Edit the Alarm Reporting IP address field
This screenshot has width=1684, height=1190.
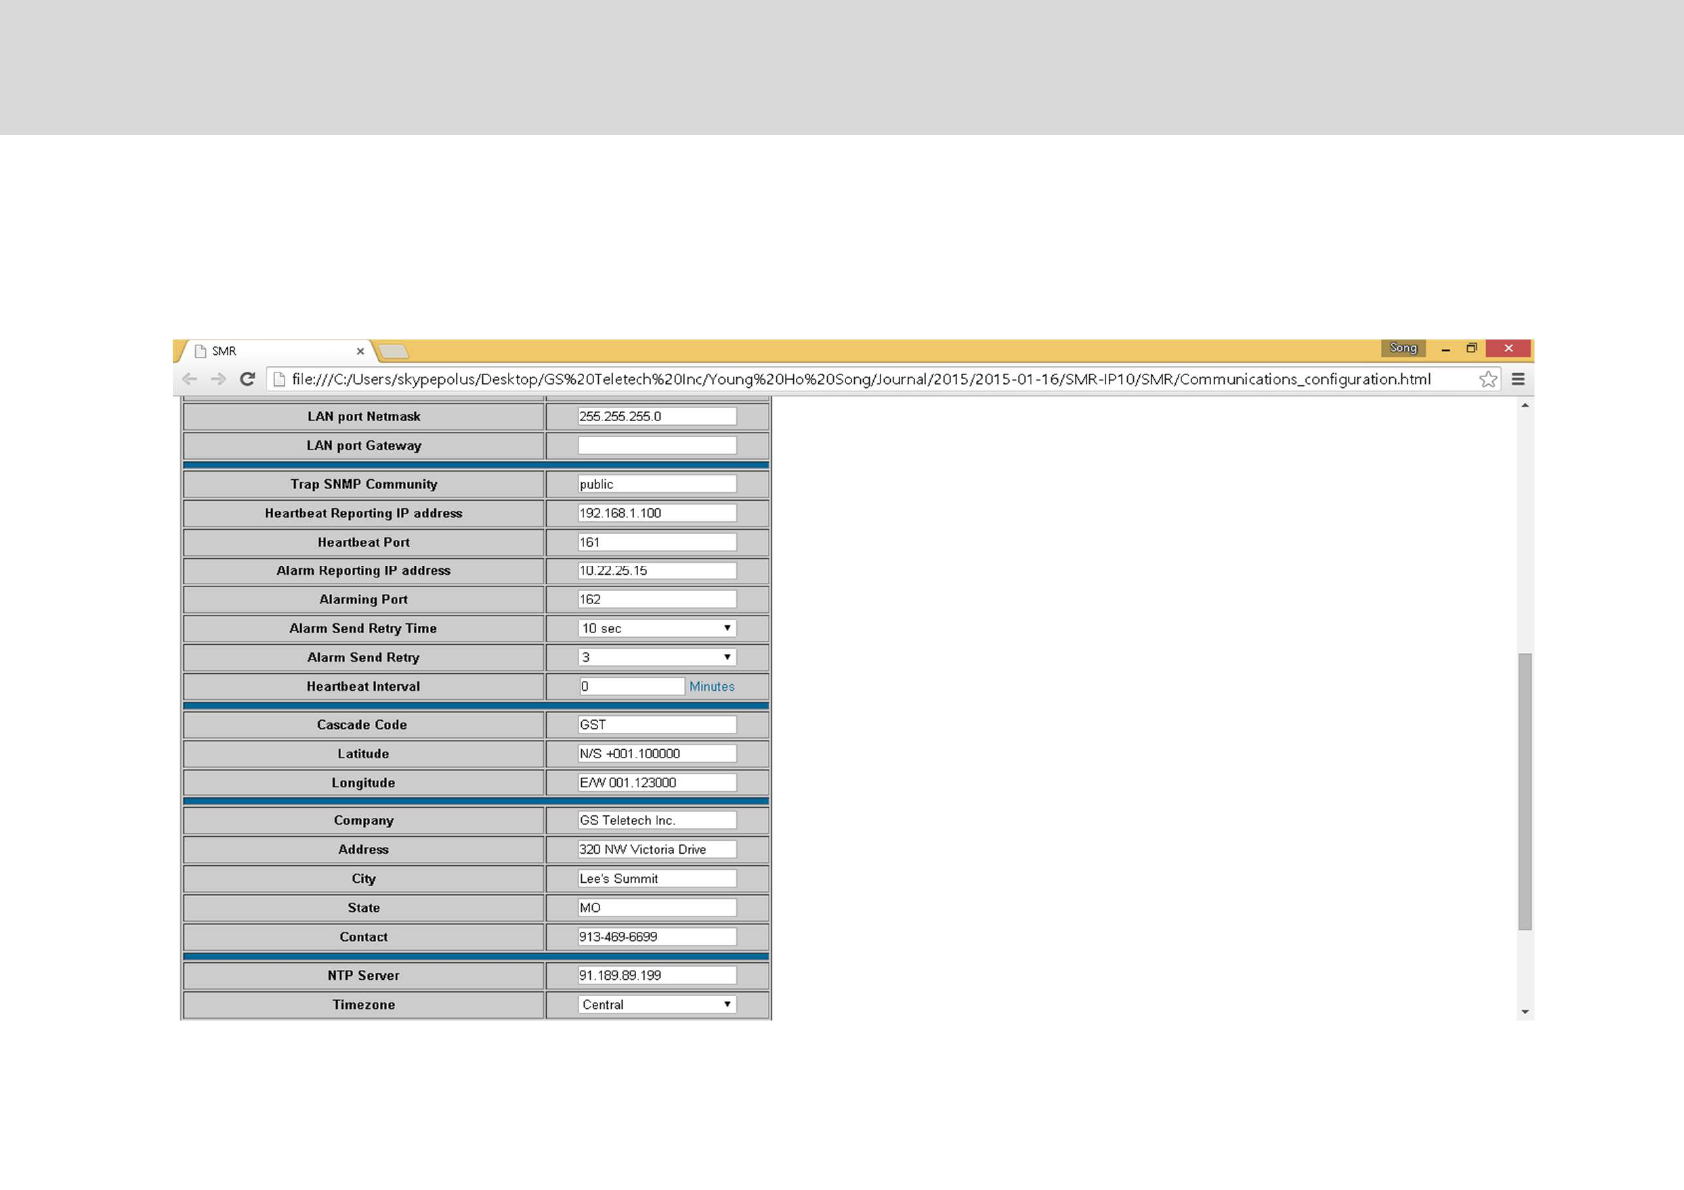[657, 570]
